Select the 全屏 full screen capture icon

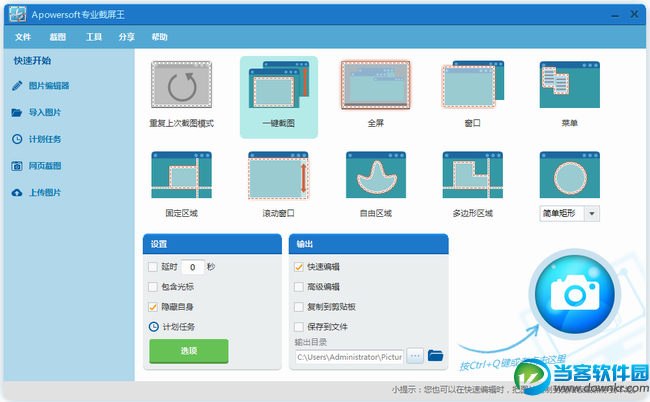[376, 85]
